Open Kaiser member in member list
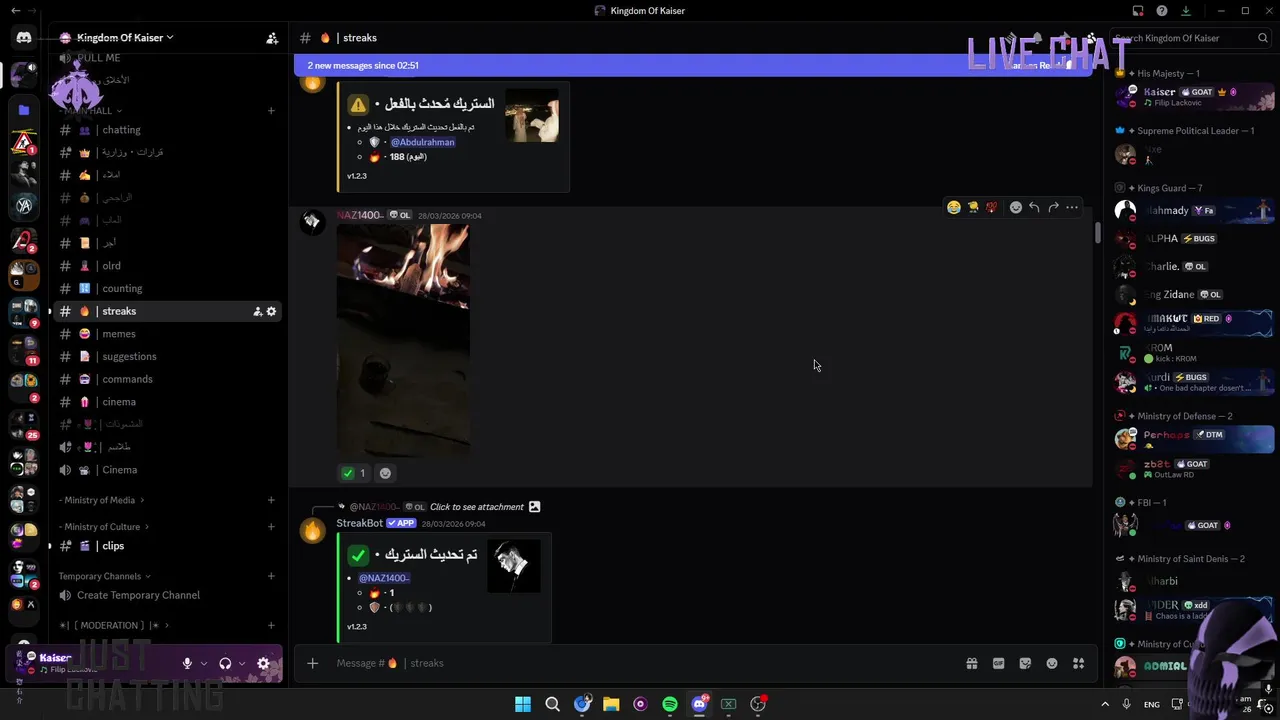This screenshot has width=1280, height=720. (1194, 97)
